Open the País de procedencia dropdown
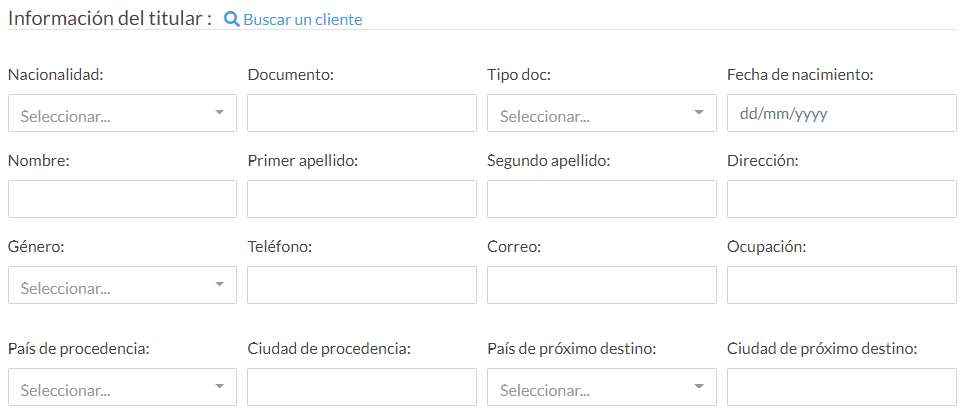Screen dimensions: 965x412 pos(122,387)
